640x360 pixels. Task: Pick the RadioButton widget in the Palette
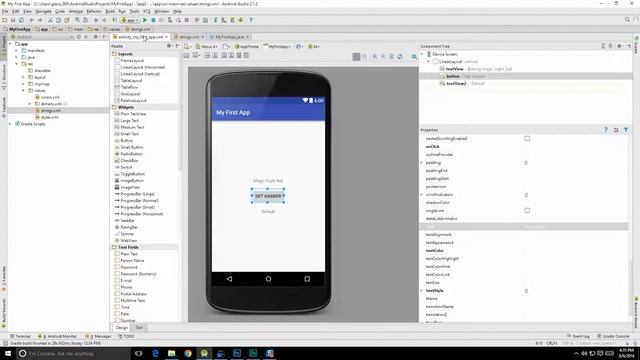point(131,154)
